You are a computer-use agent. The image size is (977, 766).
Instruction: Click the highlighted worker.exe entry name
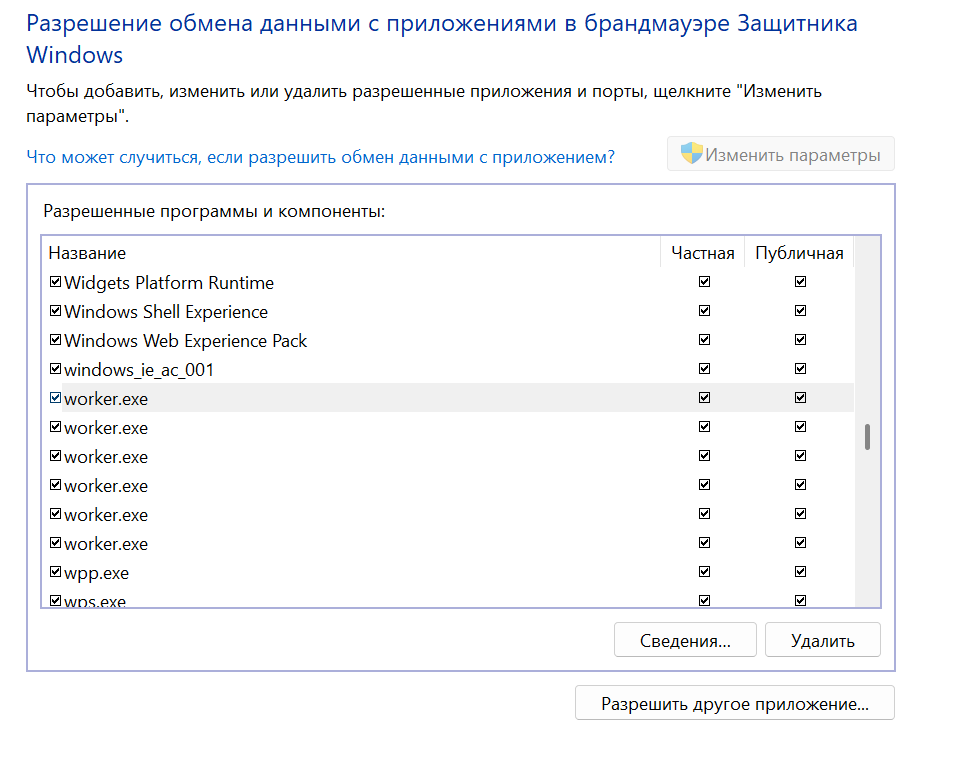(x=106, y=399)
